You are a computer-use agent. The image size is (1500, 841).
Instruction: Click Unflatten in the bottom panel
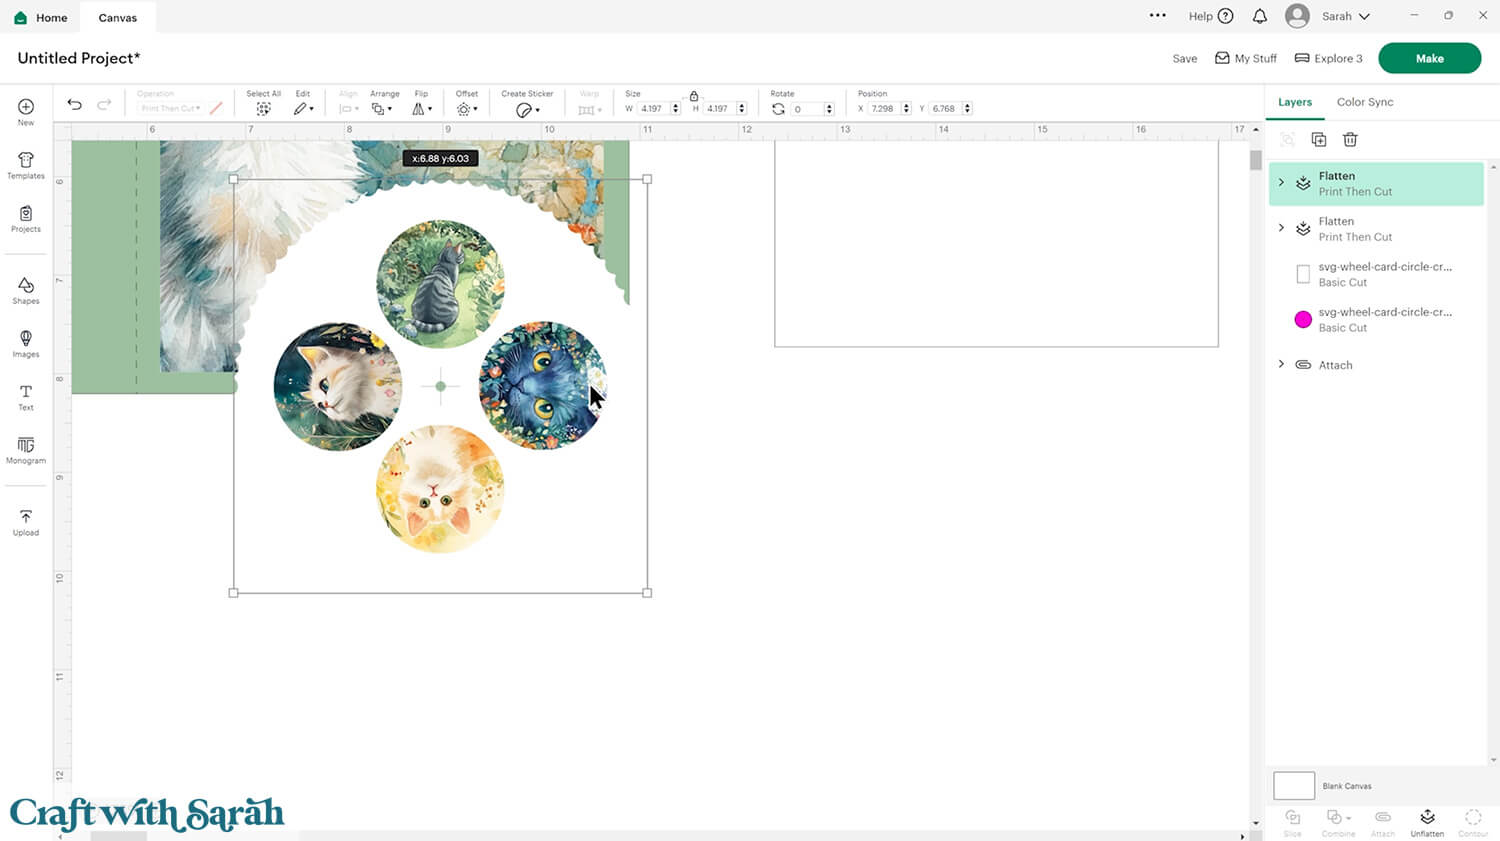click(x=1427, y=822)
